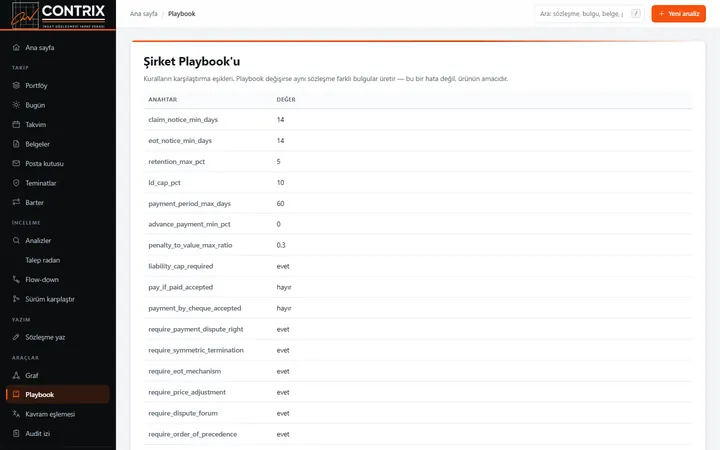
Task: Click the Sürüm karşılaştır branch icon
Action: click(16, 299)
